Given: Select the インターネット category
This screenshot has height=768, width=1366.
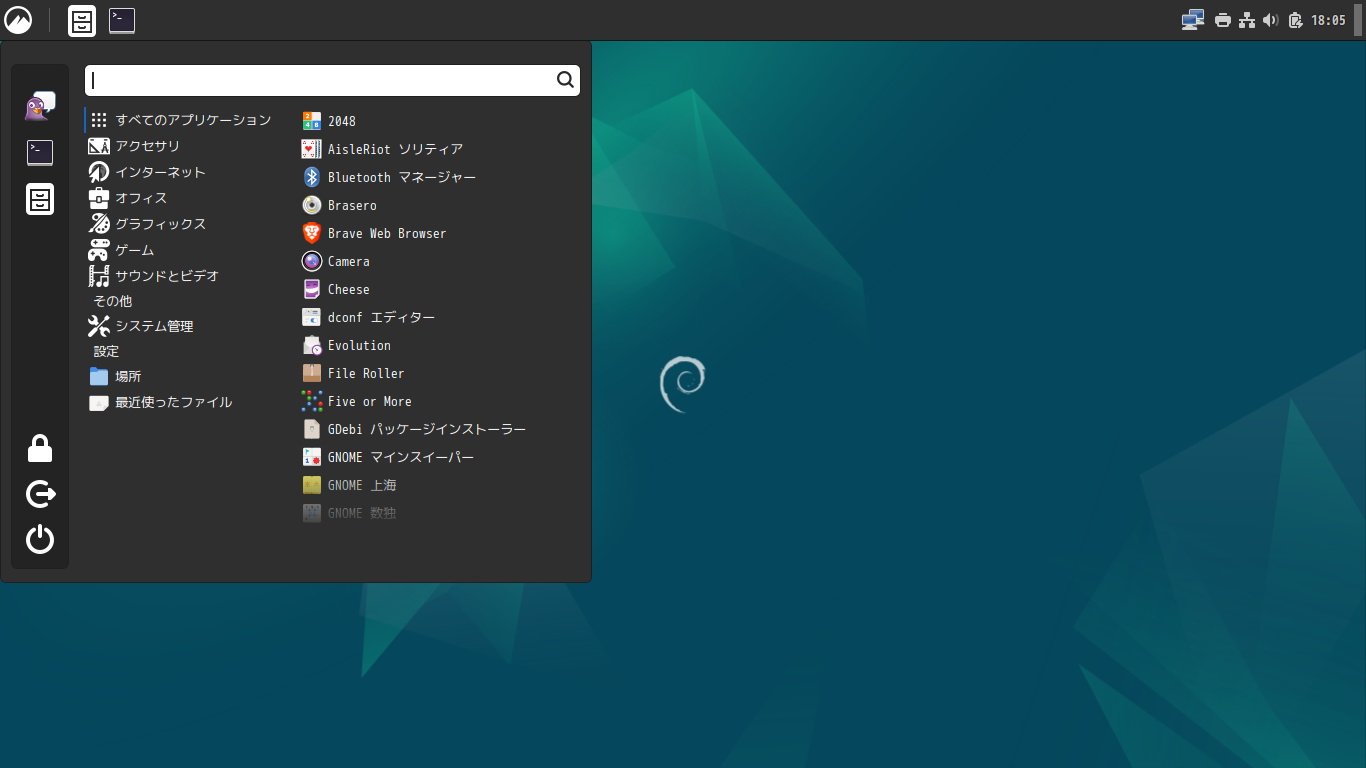Looking at the screenshot, I should 159,172.
